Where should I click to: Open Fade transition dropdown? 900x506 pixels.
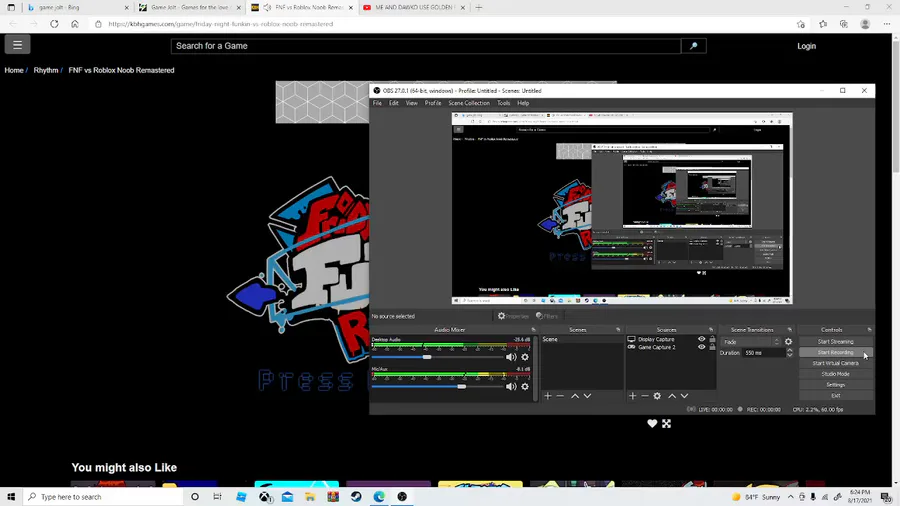[x=751, y=342]
